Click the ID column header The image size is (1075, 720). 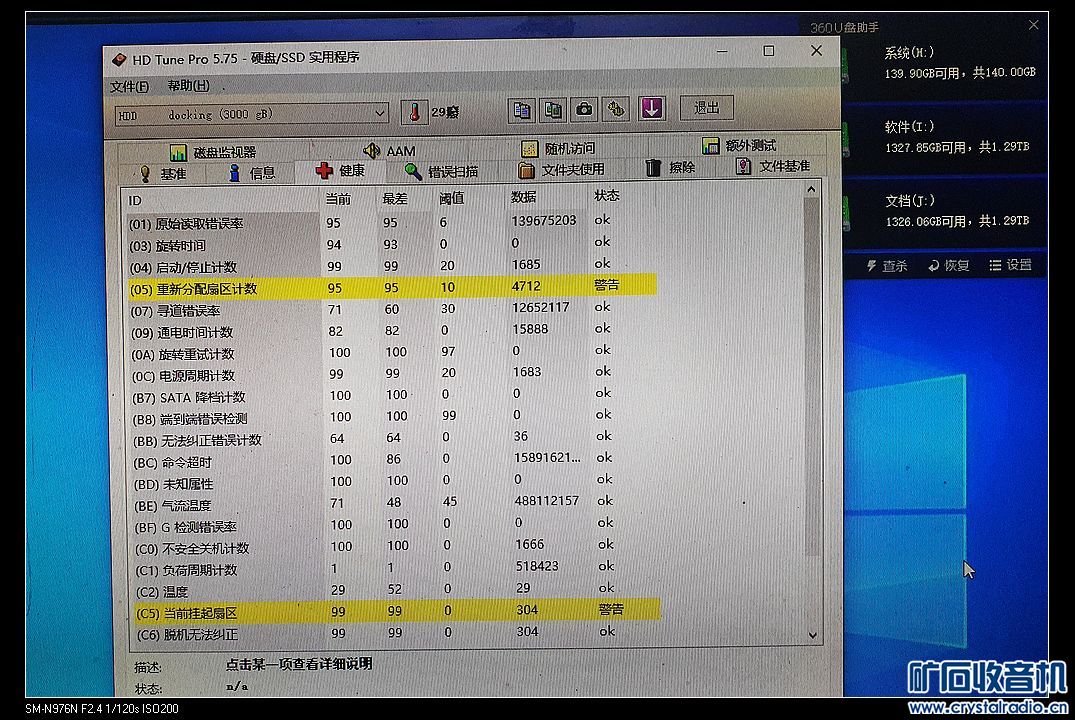pyautogui.click(x=135, y=201)
